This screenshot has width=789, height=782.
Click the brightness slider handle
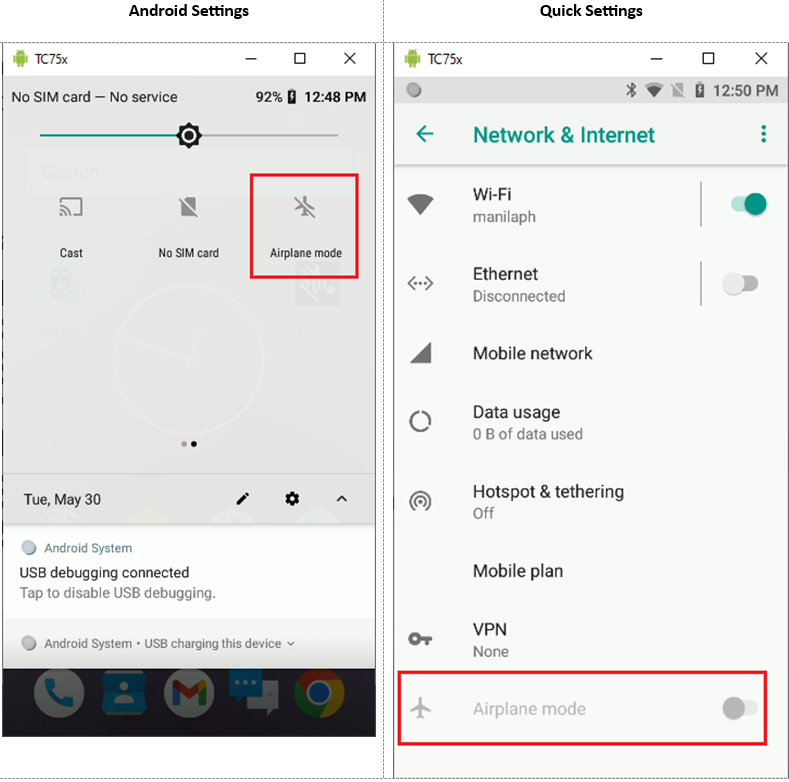[x=189, y=135]
